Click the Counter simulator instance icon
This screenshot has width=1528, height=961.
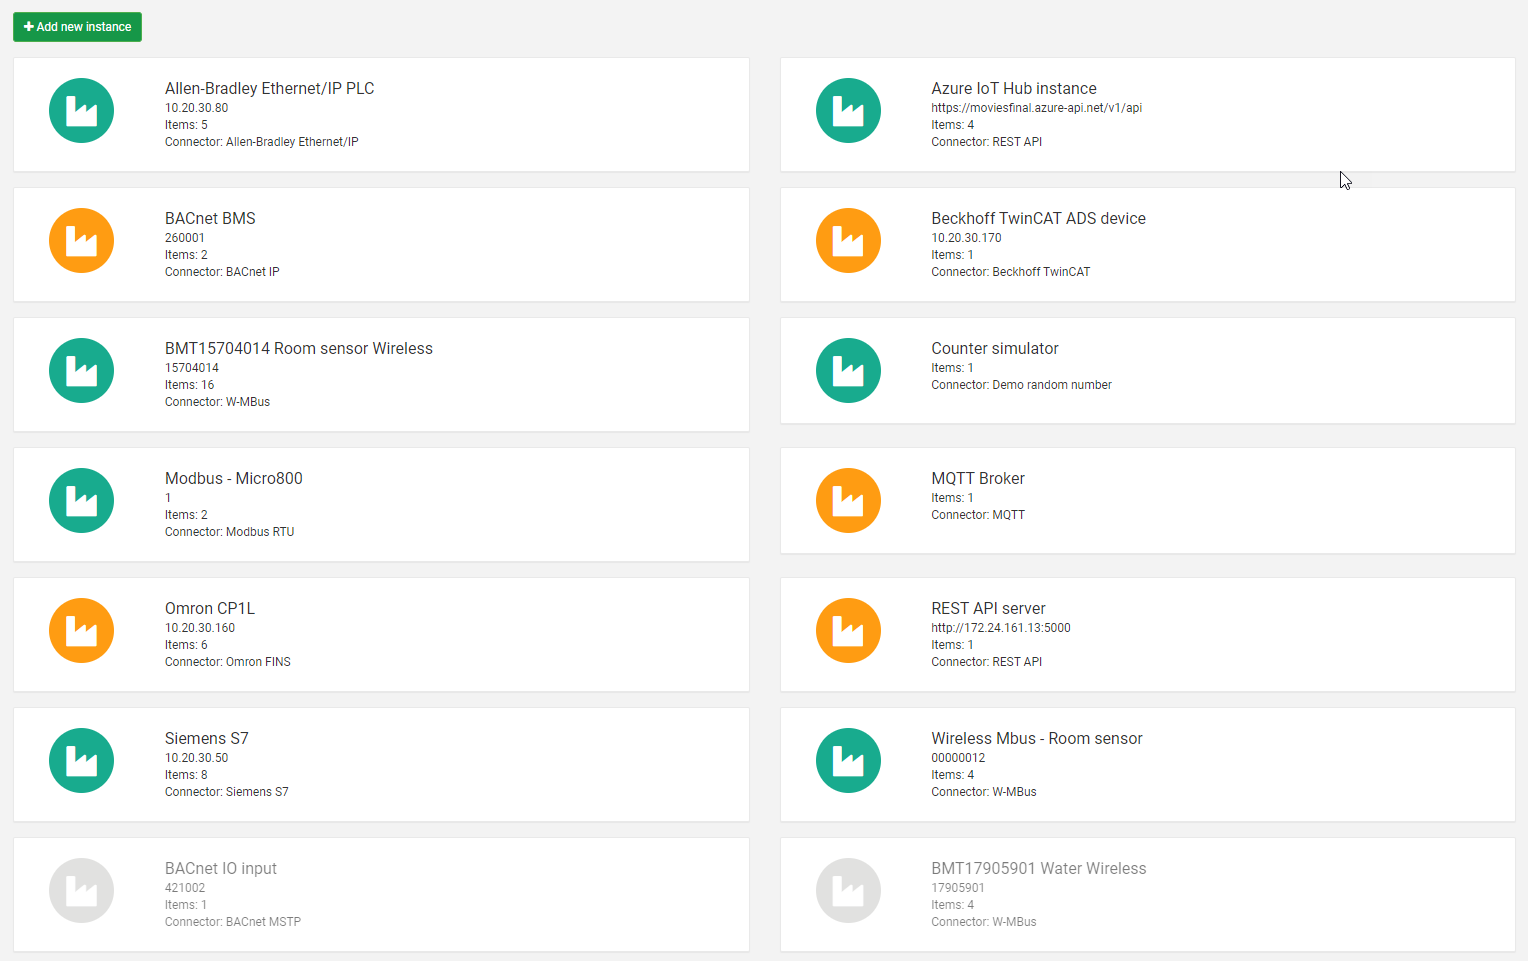[848, 370]
